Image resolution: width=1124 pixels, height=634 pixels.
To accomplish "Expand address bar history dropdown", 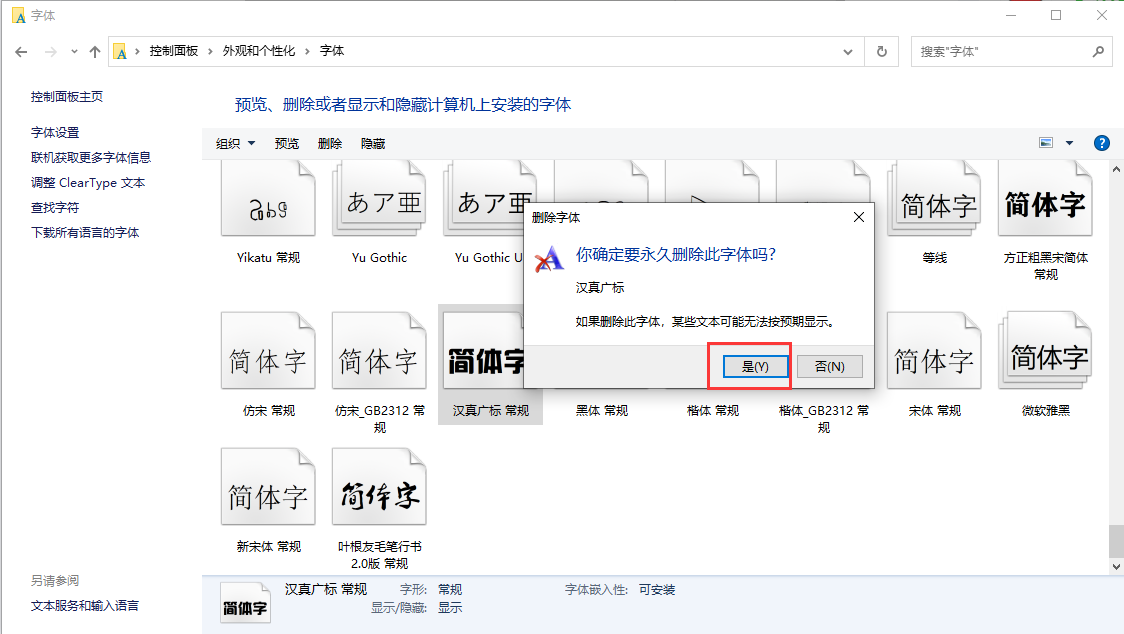I will tap(848, 52).
